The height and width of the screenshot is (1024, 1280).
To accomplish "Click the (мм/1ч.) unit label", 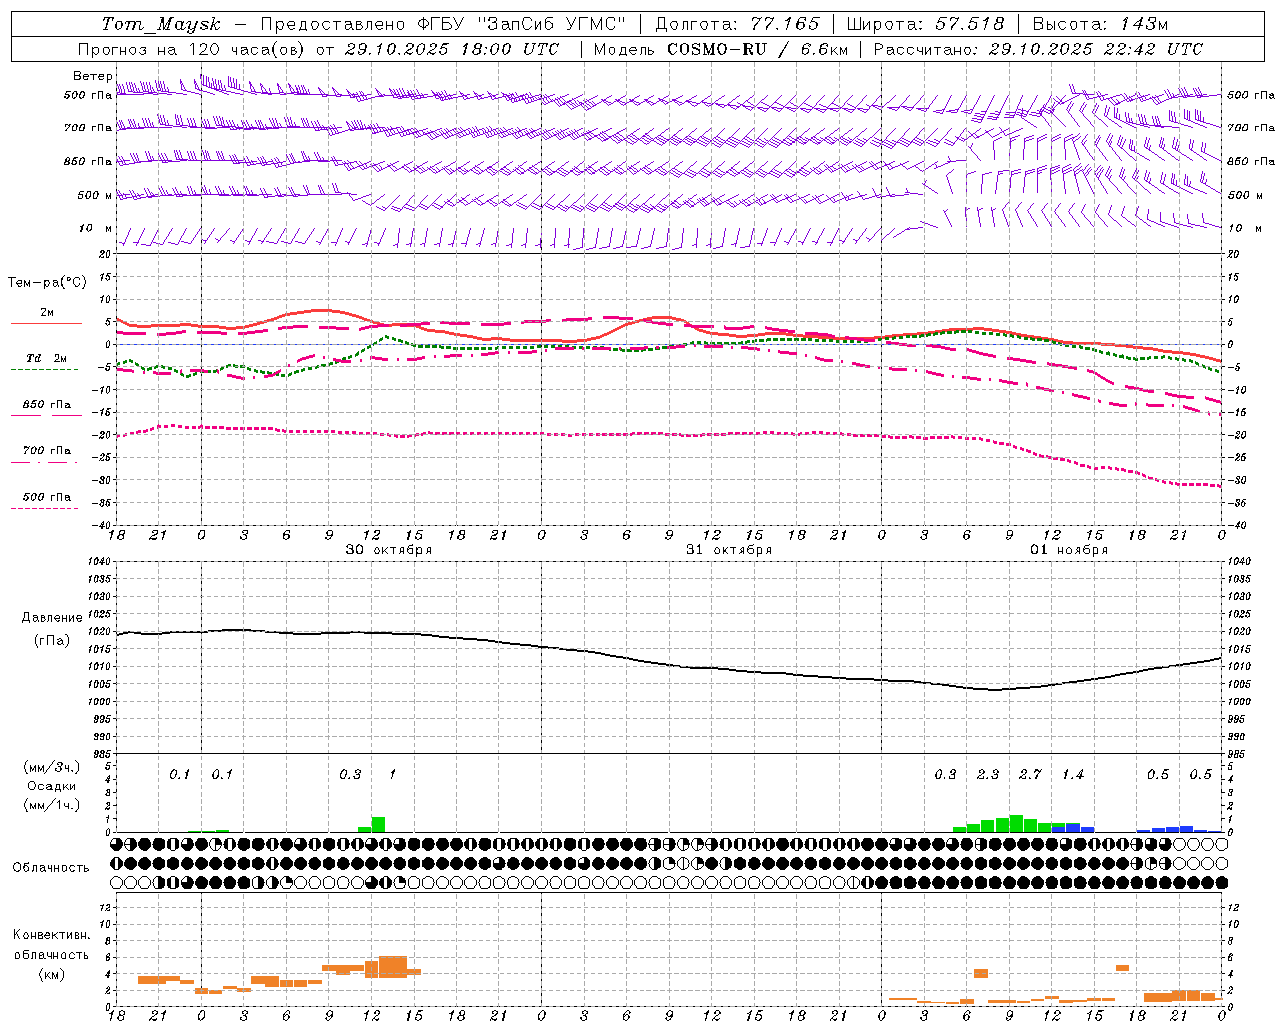I will [x=52, y=805].
